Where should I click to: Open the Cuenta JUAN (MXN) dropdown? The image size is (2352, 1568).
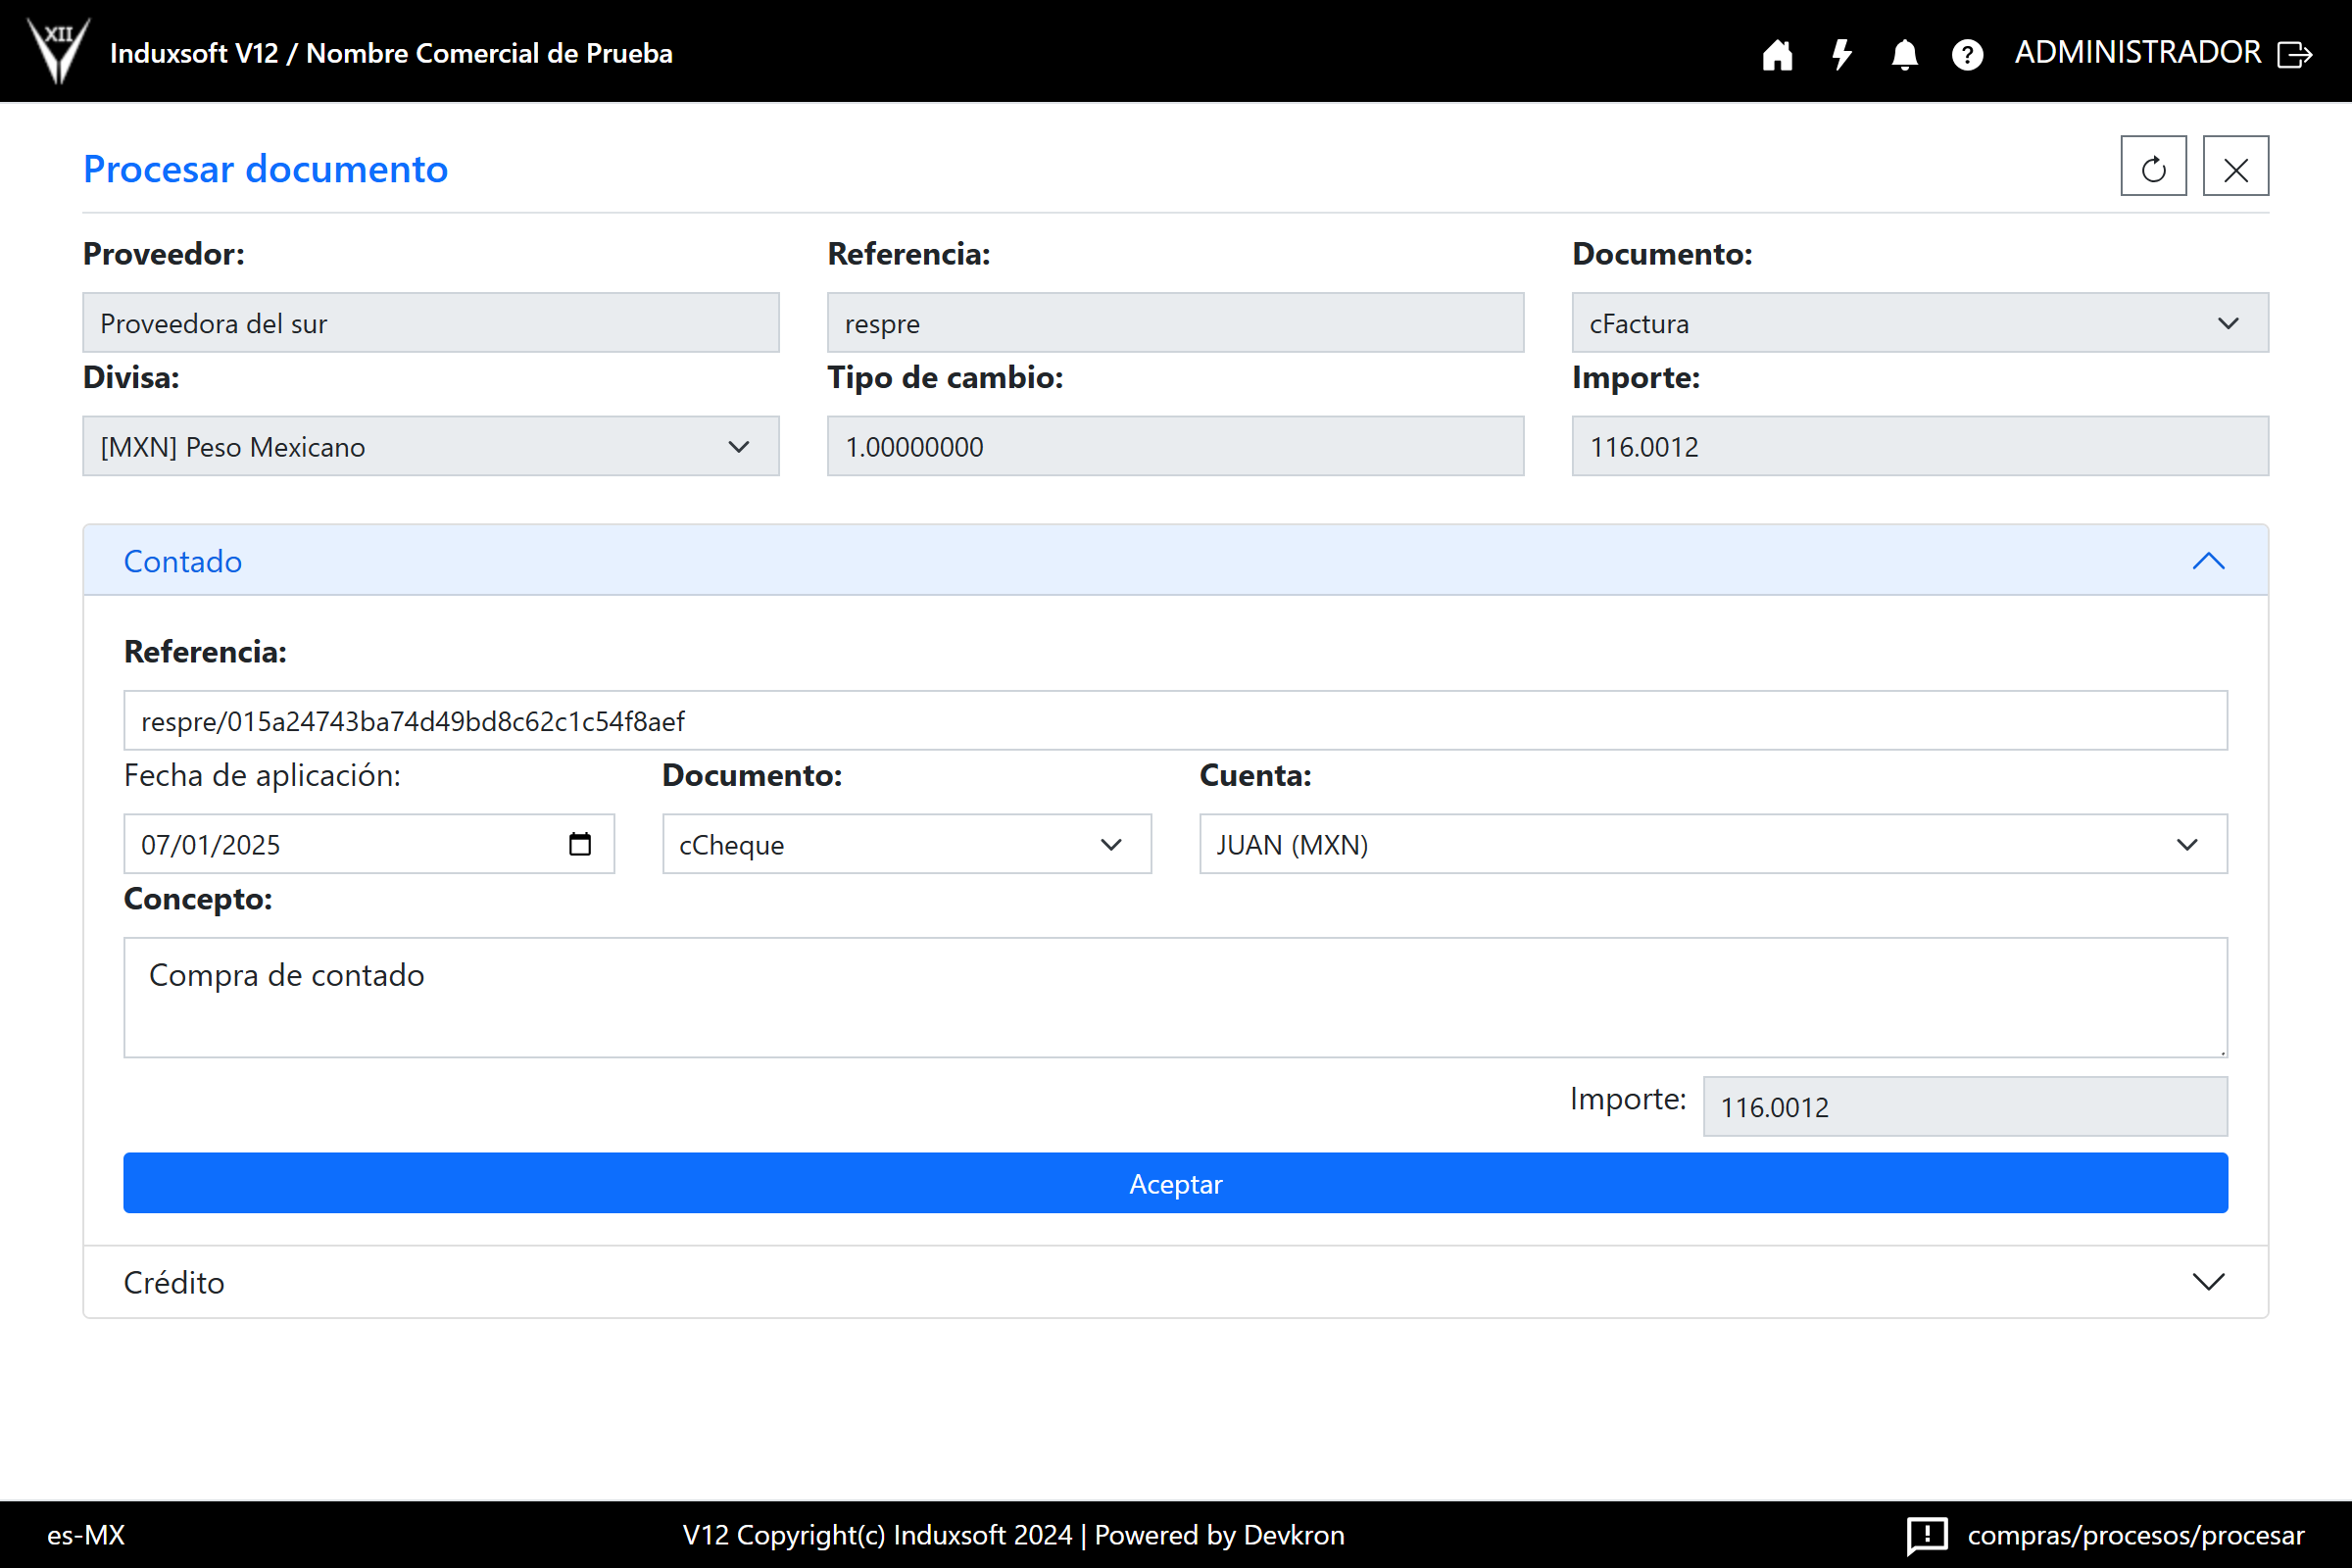tap(1712, 844)
